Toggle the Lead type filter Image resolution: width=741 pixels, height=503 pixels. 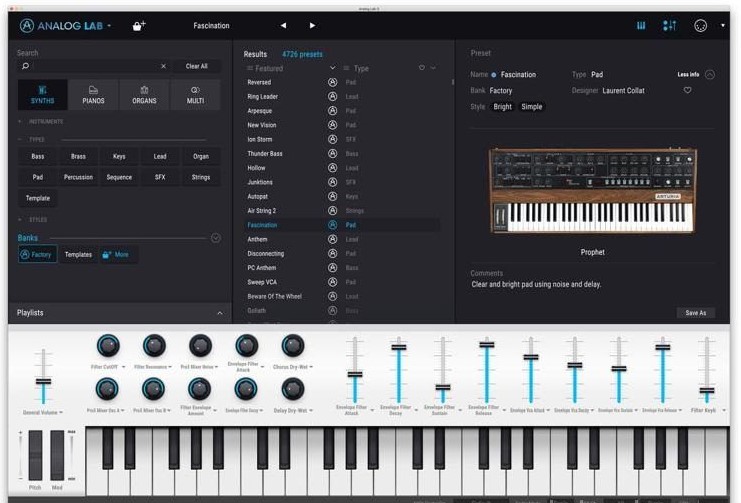[160, 156]
